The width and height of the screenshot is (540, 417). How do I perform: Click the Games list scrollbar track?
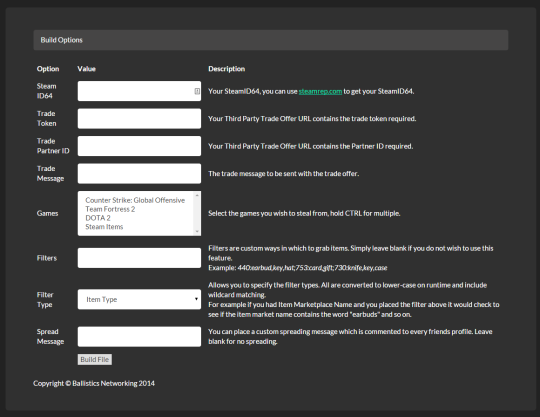click(x=197, y=213)
